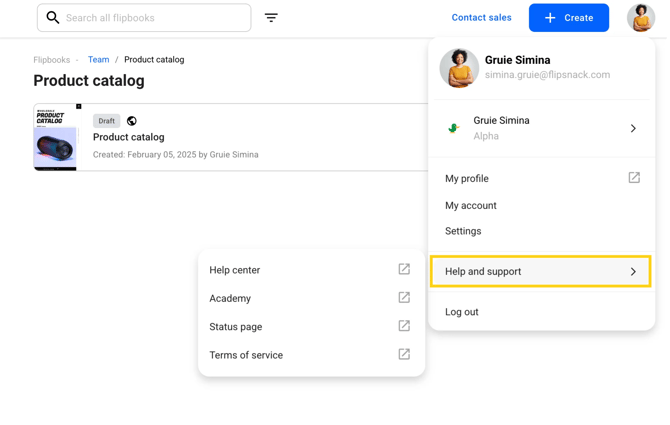Click the Contact sales link

pyautogui.click(x=481, y=18)
